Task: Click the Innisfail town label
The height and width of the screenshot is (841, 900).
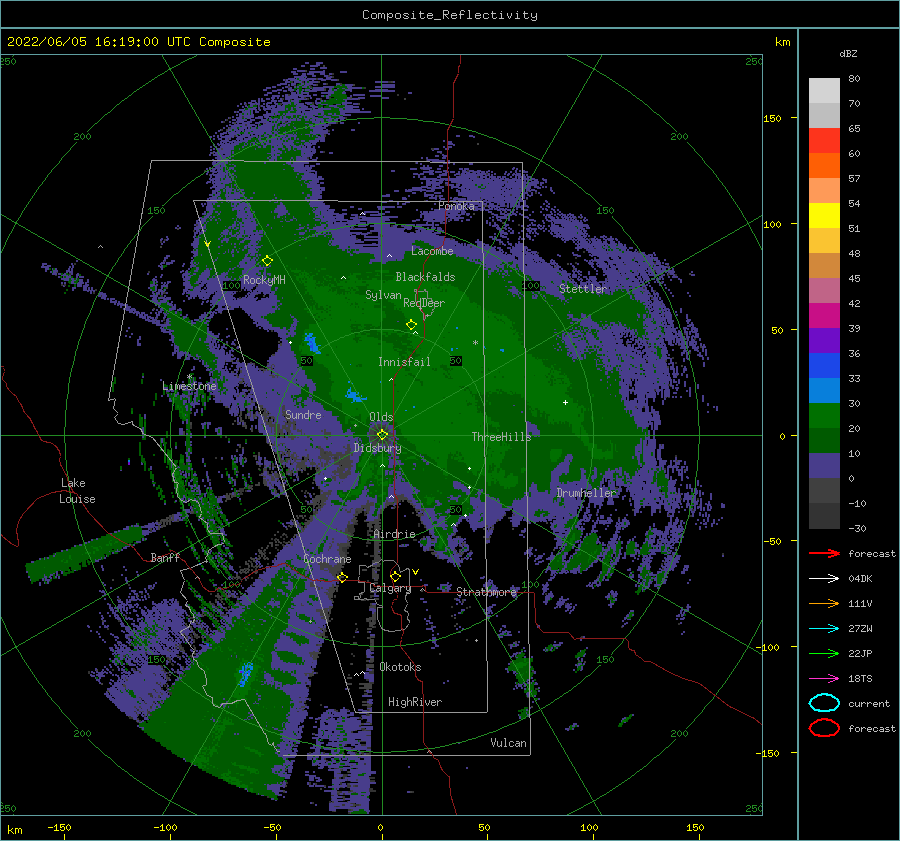Action: [404, 362]
